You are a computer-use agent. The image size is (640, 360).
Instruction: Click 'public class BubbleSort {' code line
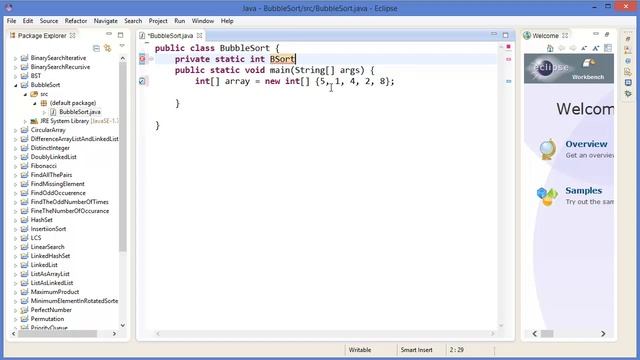point(217,48)
